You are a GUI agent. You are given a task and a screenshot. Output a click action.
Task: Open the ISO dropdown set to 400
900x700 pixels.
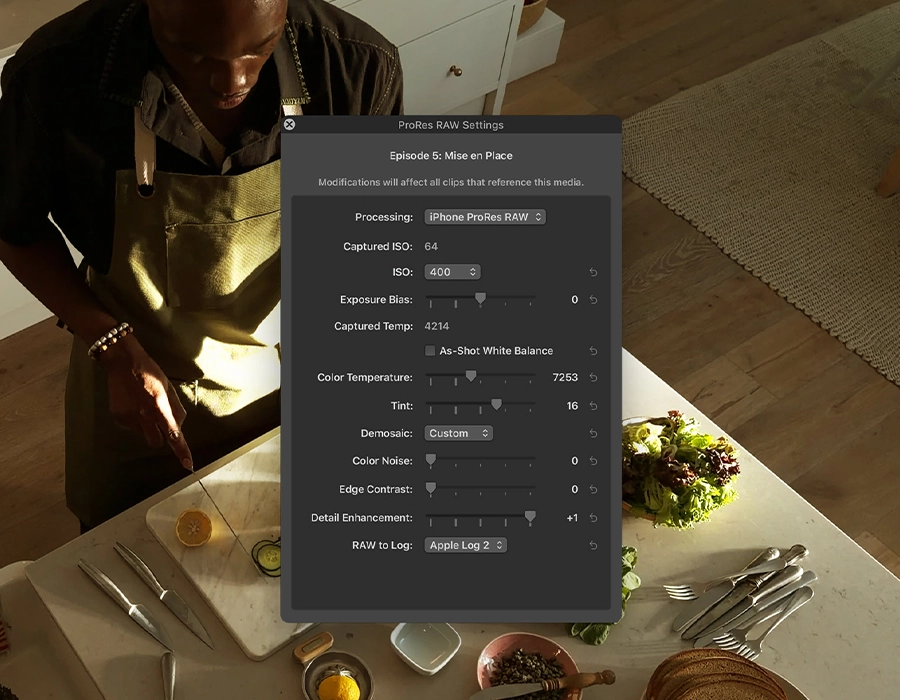[452, 272]
